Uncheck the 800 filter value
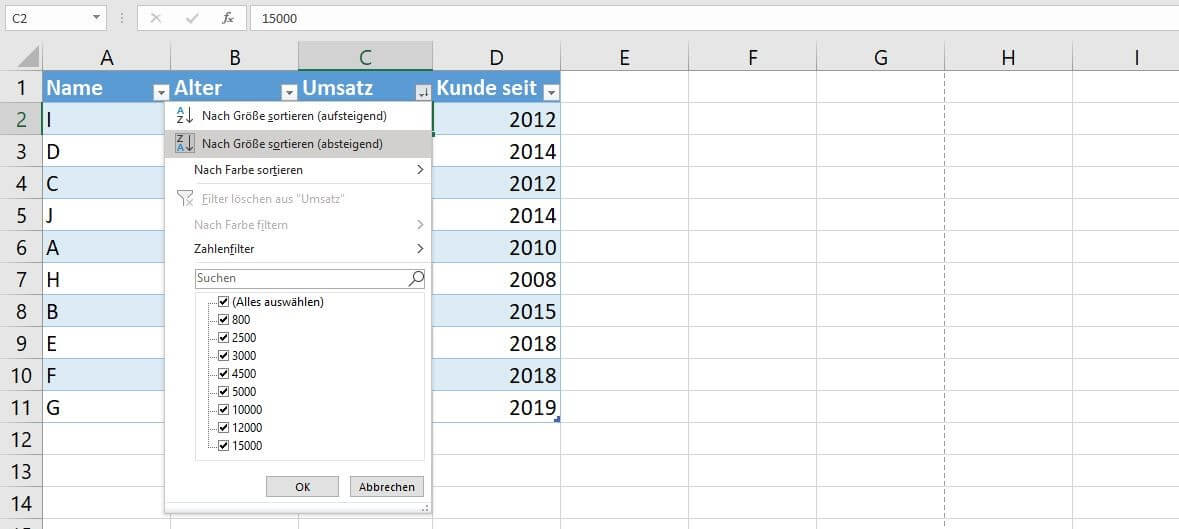Screen dimensions: 1179x529 223,319
